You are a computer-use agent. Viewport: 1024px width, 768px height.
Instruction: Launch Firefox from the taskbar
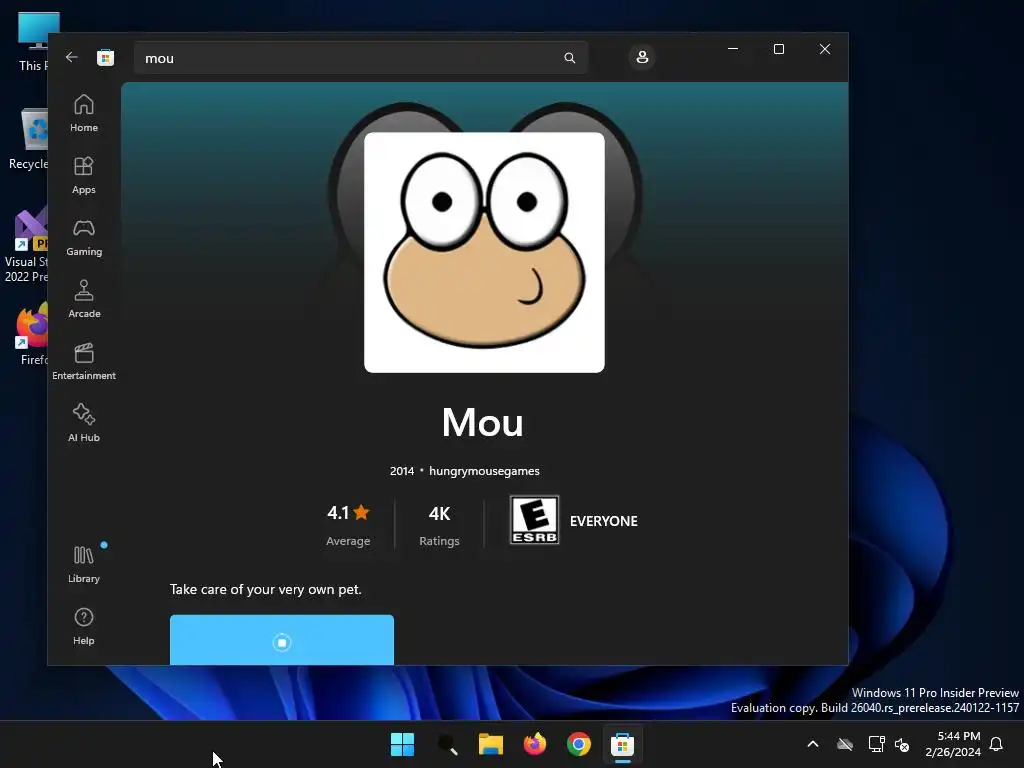[535, 744]
